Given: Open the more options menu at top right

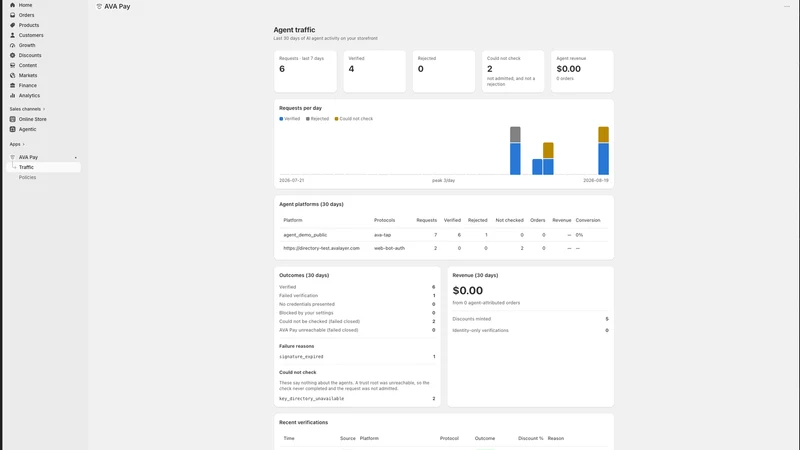Looking at the screenshot, I should click(x=786, y=7).
